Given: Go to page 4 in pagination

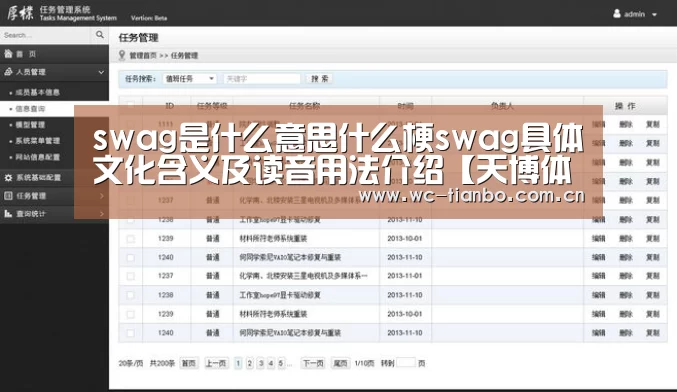Looking at the screenshot, I should coord(271,363).
